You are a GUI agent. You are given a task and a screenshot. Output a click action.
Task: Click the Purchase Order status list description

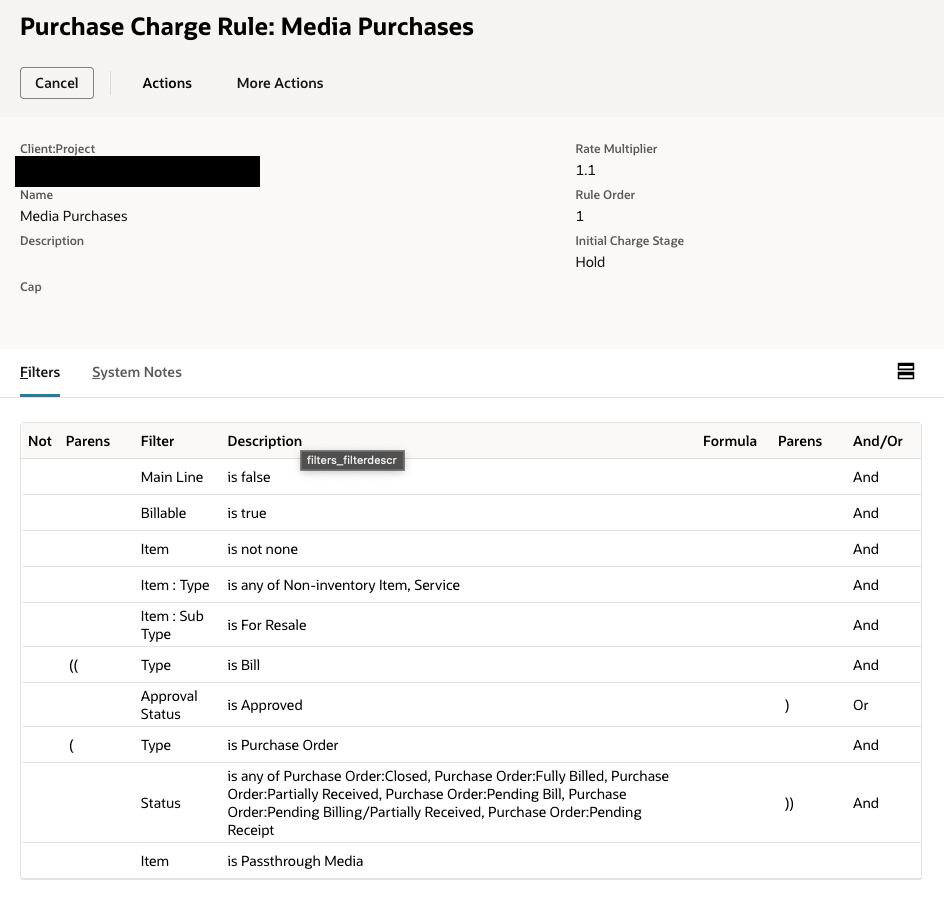(x=448, y=803)
